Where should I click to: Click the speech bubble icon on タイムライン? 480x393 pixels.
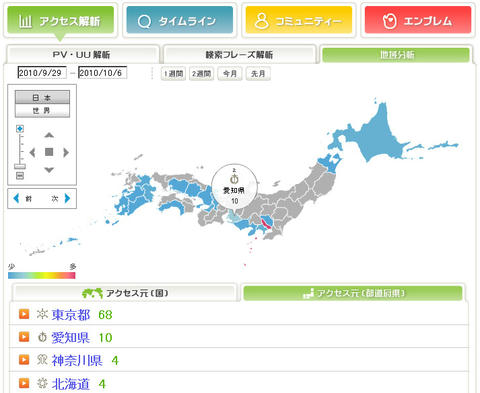pos(144,22)
